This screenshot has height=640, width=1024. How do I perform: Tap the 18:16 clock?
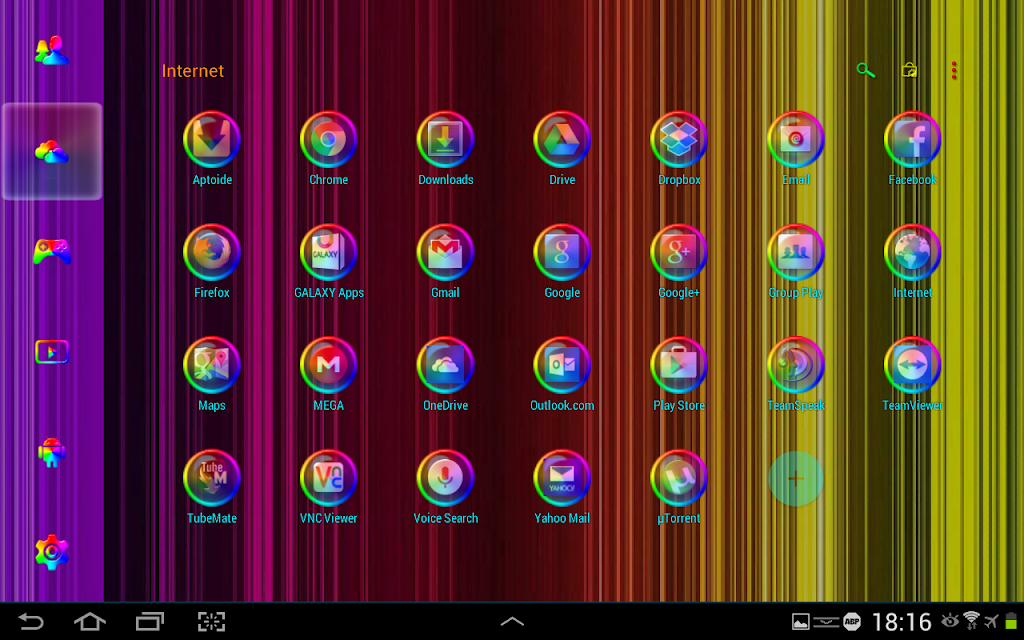coord(901,622)
